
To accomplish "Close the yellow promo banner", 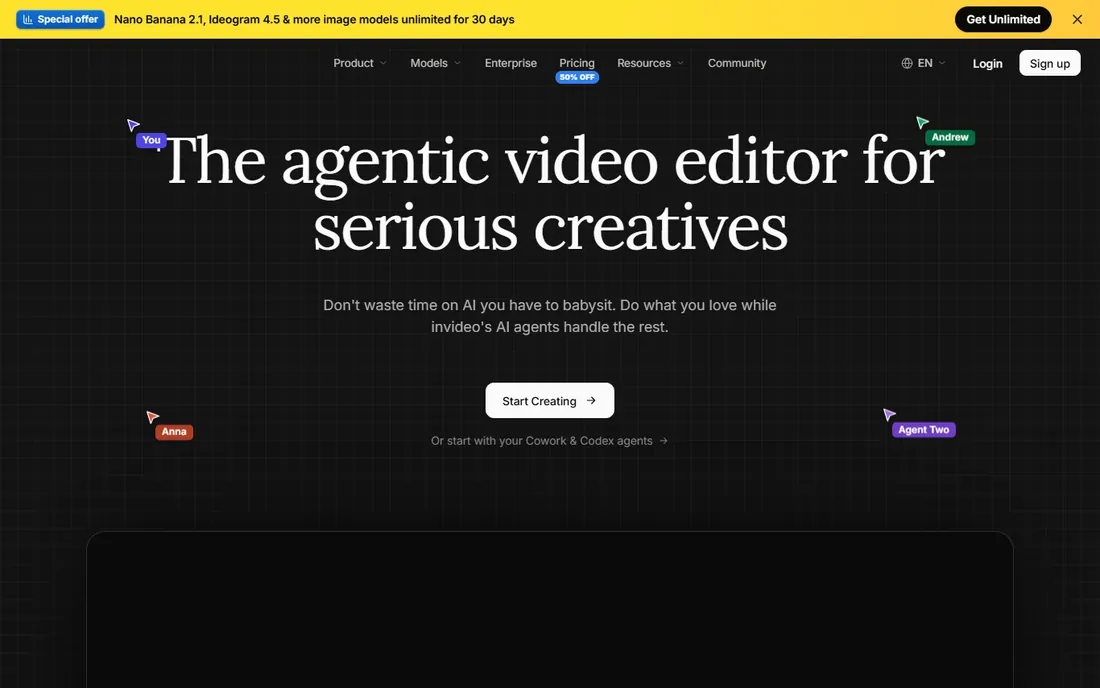I will coord(1077,20).
